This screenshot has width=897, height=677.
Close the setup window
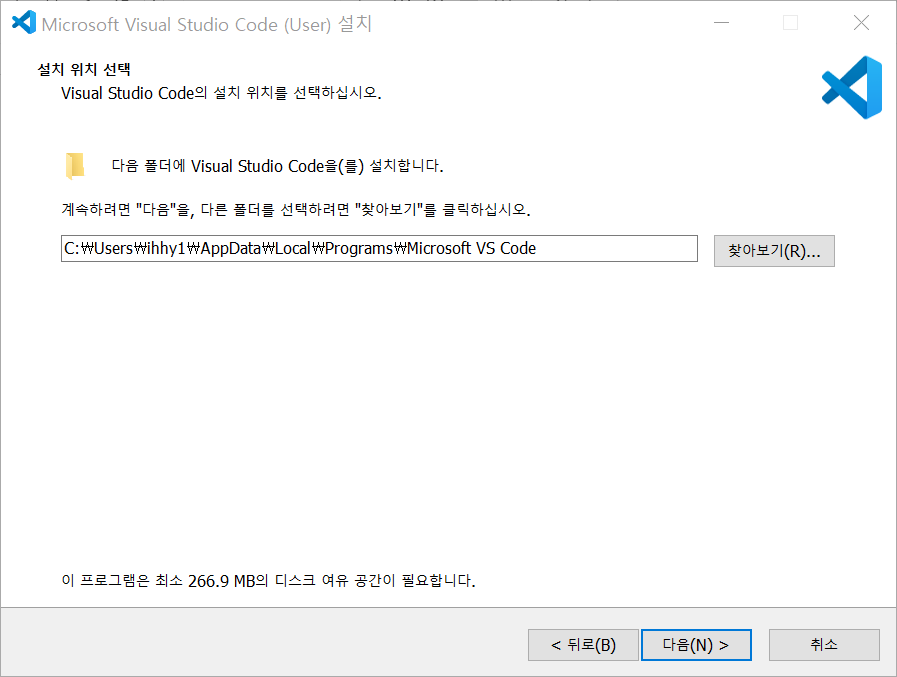click(x=861, y=23)
